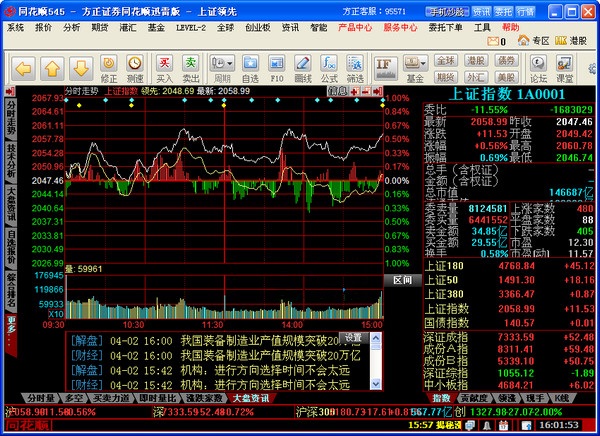Click the news panel scroll up arrow

(x=376, y=338)
